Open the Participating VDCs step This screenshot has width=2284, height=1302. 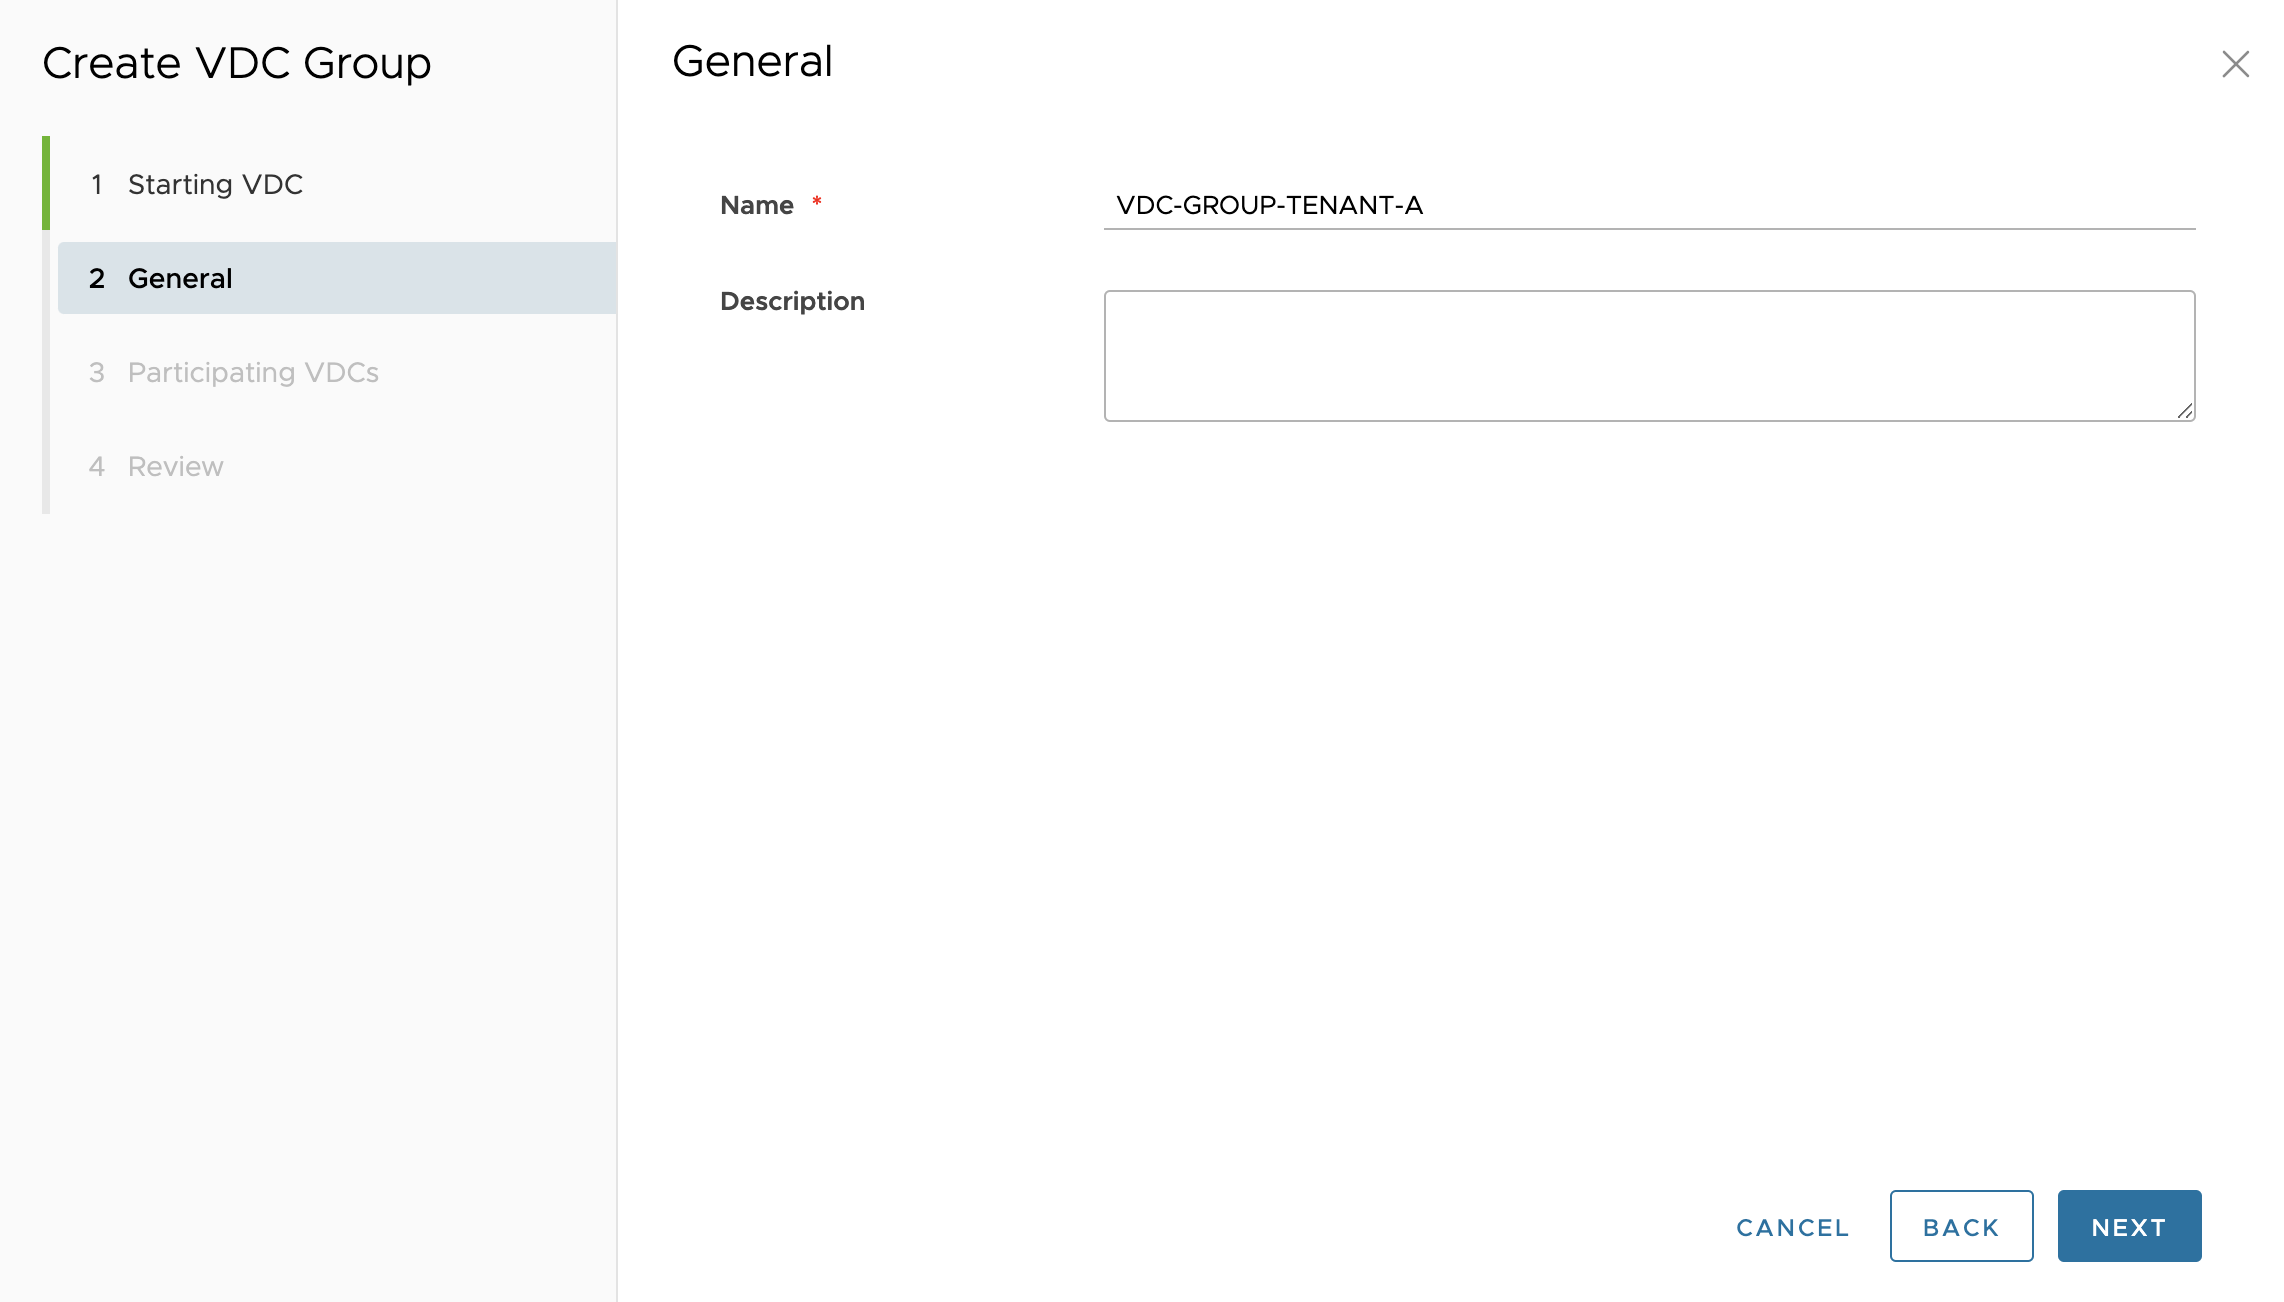[x=253, y=372]
